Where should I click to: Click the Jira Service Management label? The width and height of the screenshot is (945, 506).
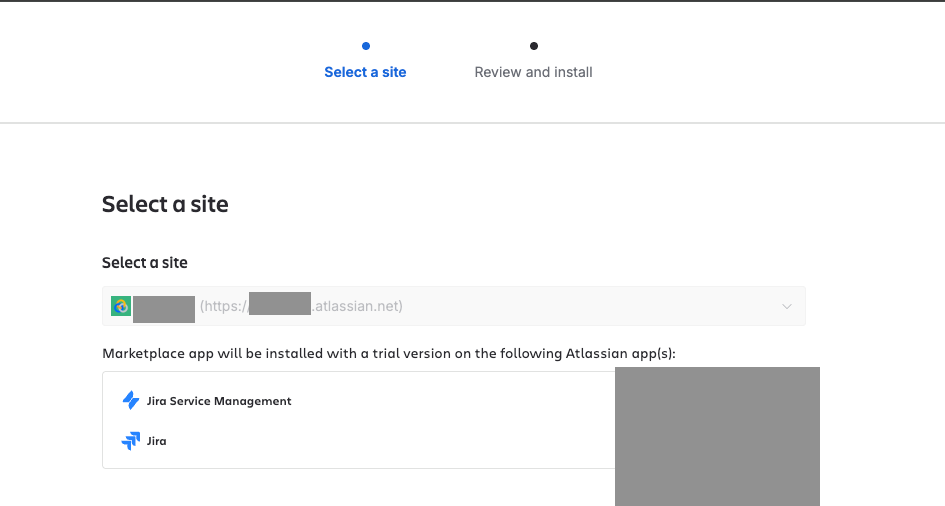click(219, 401)
